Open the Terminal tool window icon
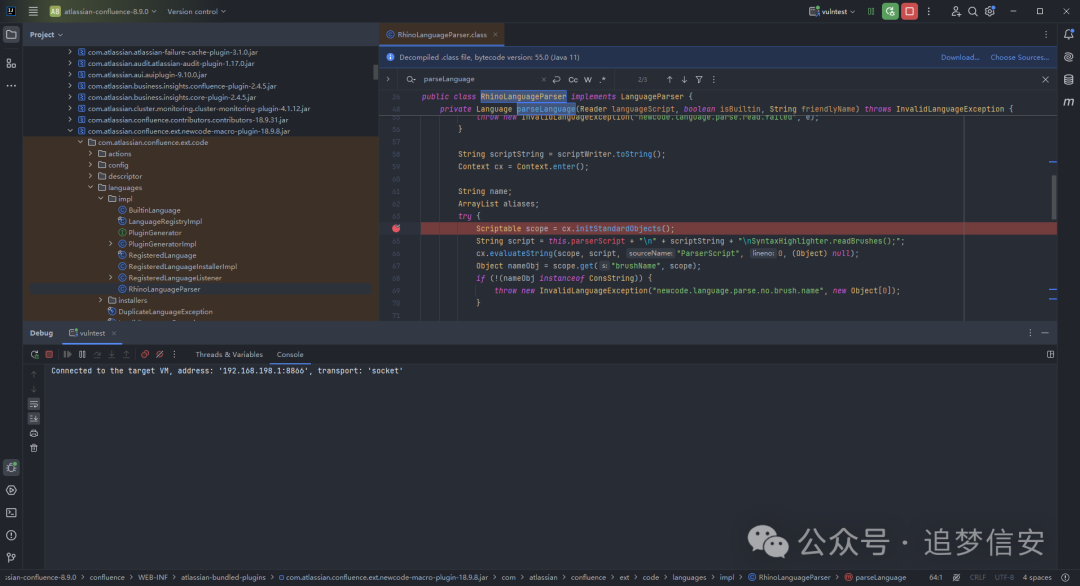The width and height of the screenshot is (1080, 586). [x=11, y=513]
